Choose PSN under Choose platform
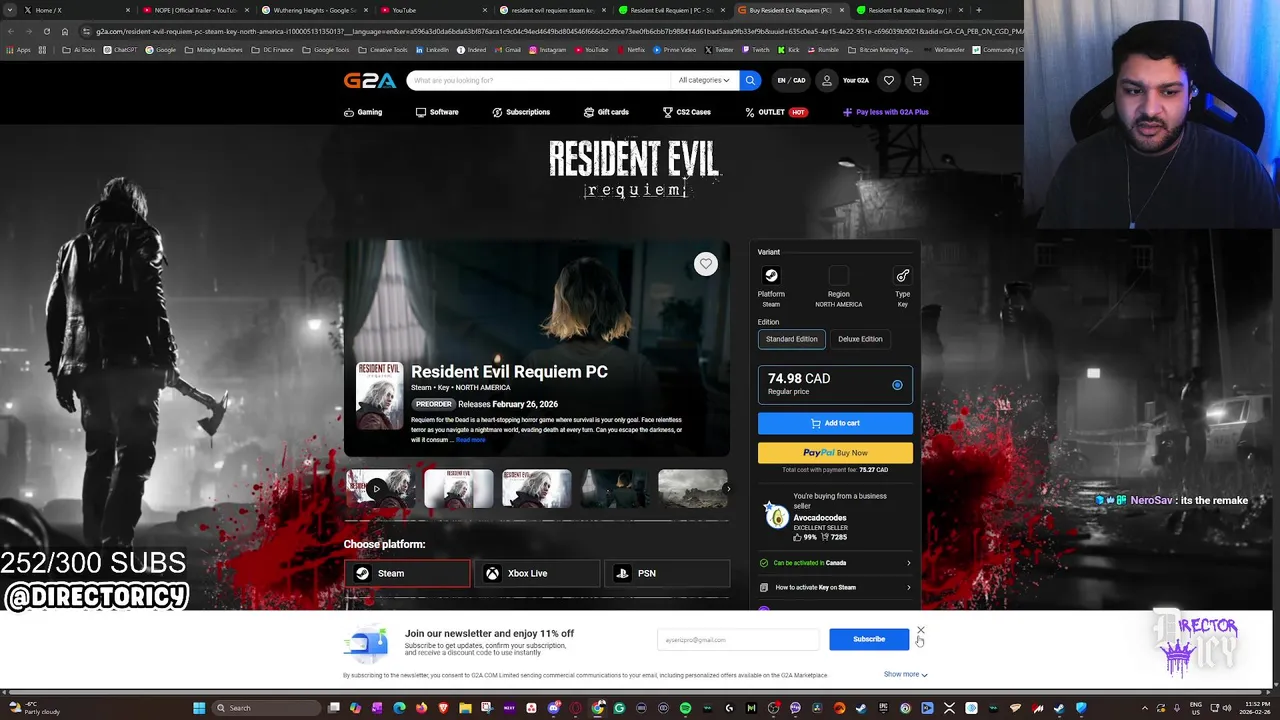Image resolution: width=1280 pixels, height=720 pixels. 667,573
